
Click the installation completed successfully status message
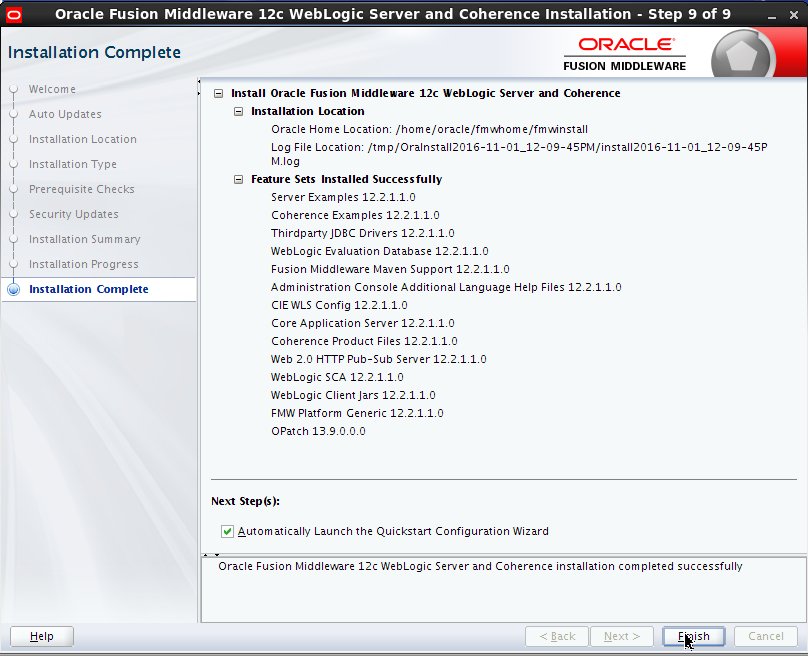click(x=480, y=567)
